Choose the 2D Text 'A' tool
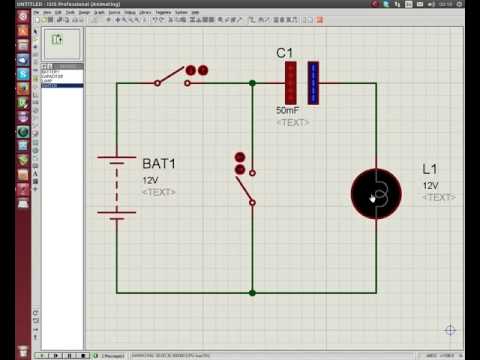480x360 pixels. [x=35, y=174]
